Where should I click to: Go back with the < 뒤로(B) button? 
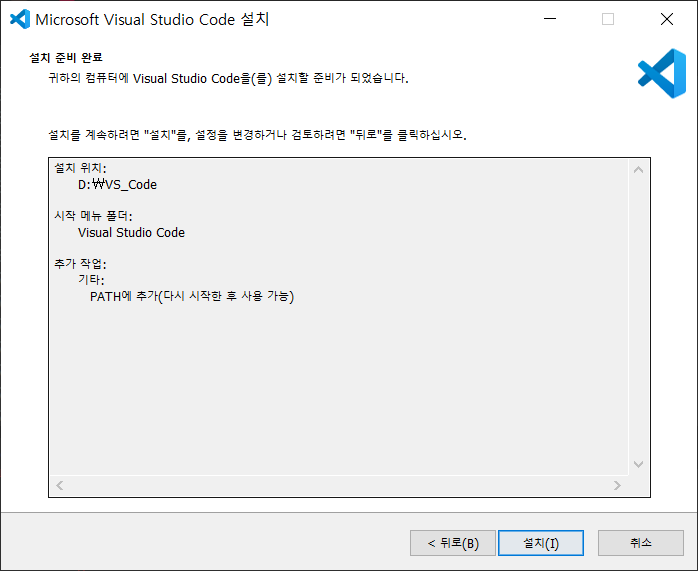(x=452, y=543)
